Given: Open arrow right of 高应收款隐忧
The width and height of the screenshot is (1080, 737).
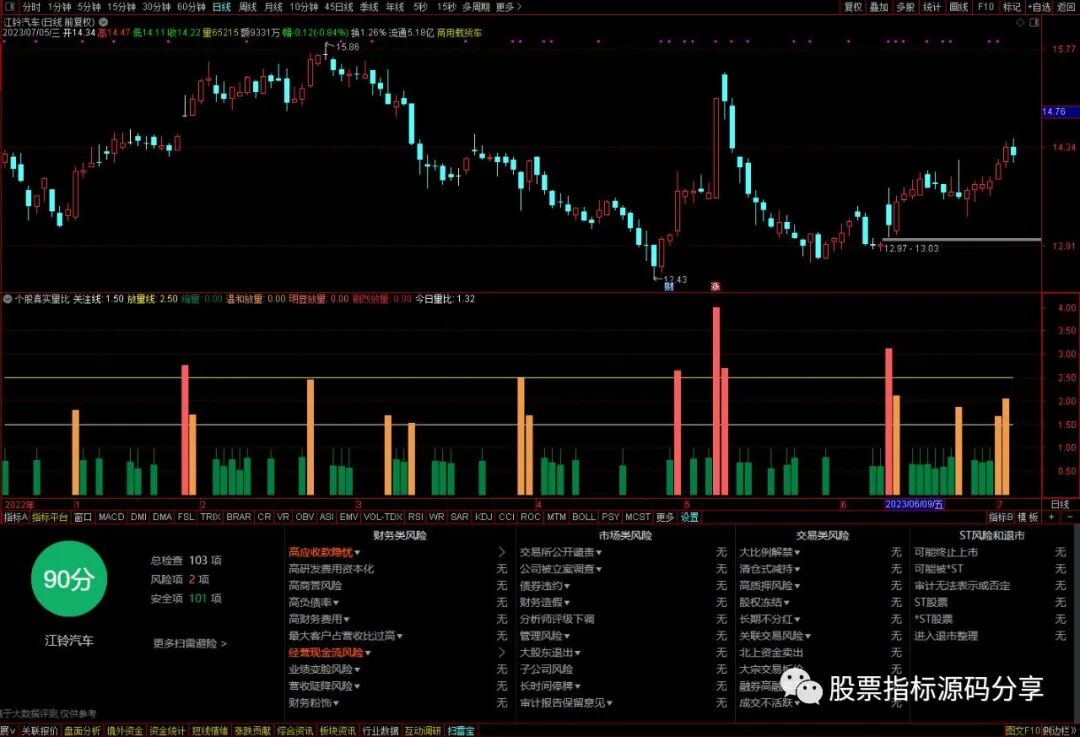Looking at the screenshot, I should click(501, 552).
